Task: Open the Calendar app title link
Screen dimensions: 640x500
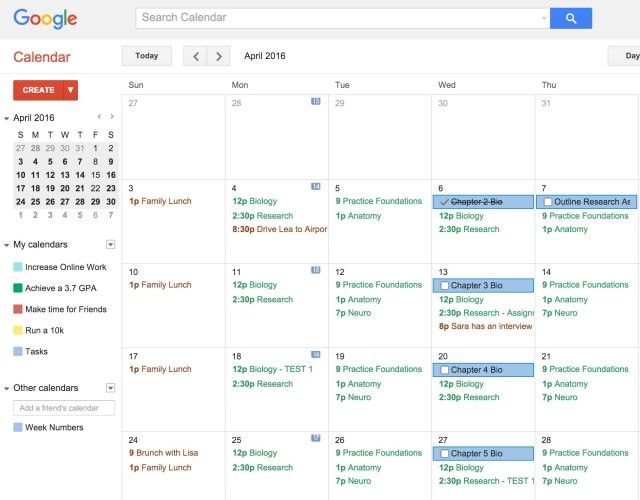Action: coord(41,57)
